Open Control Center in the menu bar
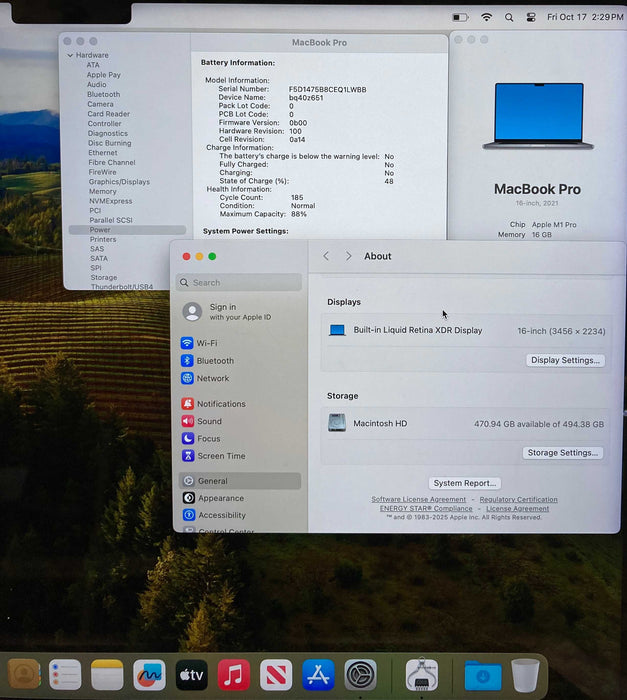627x700 pixels. click(x=531, y=17)
